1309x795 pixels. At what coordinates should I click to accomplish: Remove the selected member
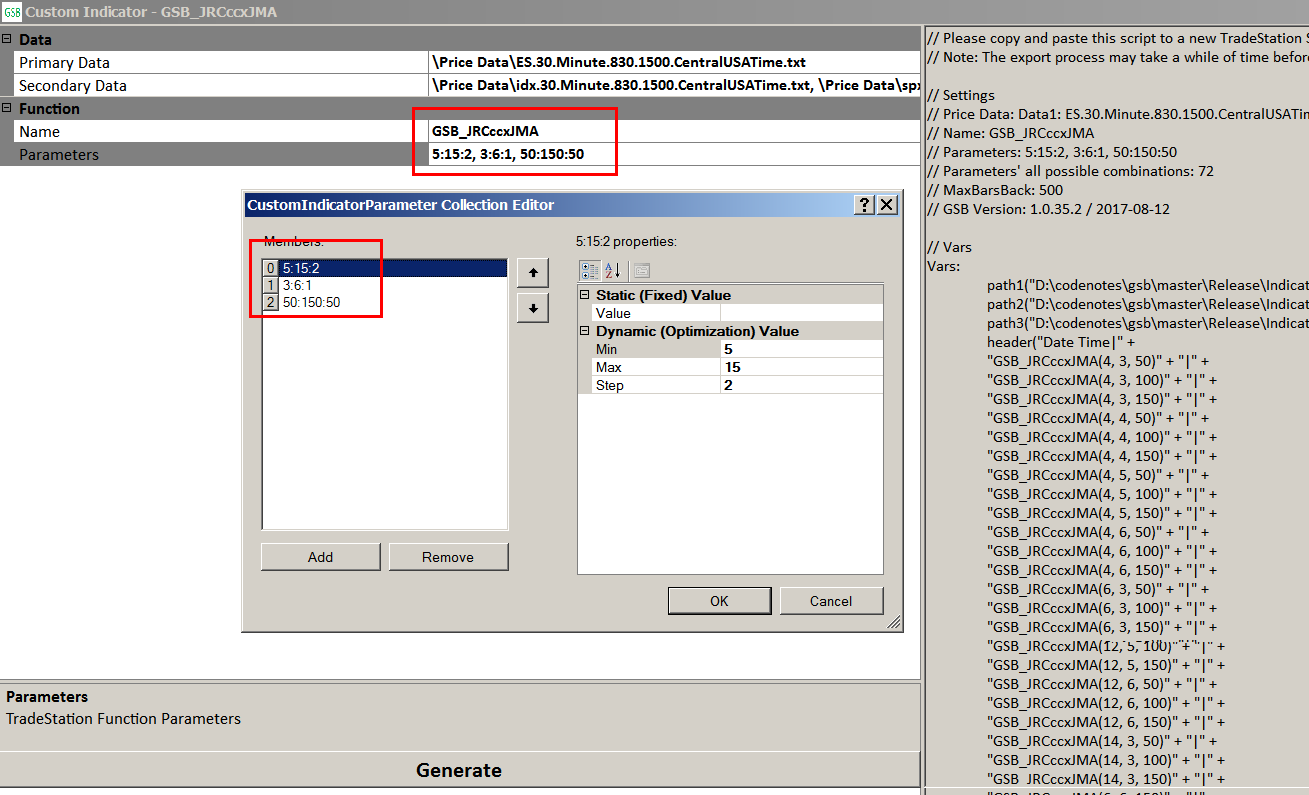tap(448, 557)
